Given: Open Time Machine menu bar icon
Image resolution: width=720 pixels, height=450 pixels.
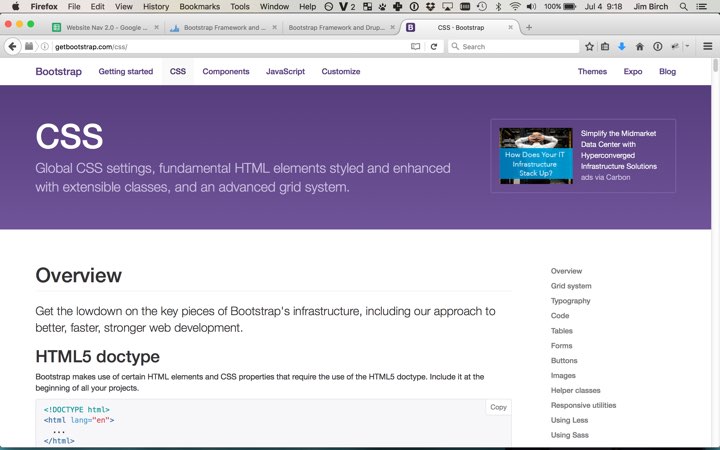Looking at the screenshot, I should (x=482, y=6).
